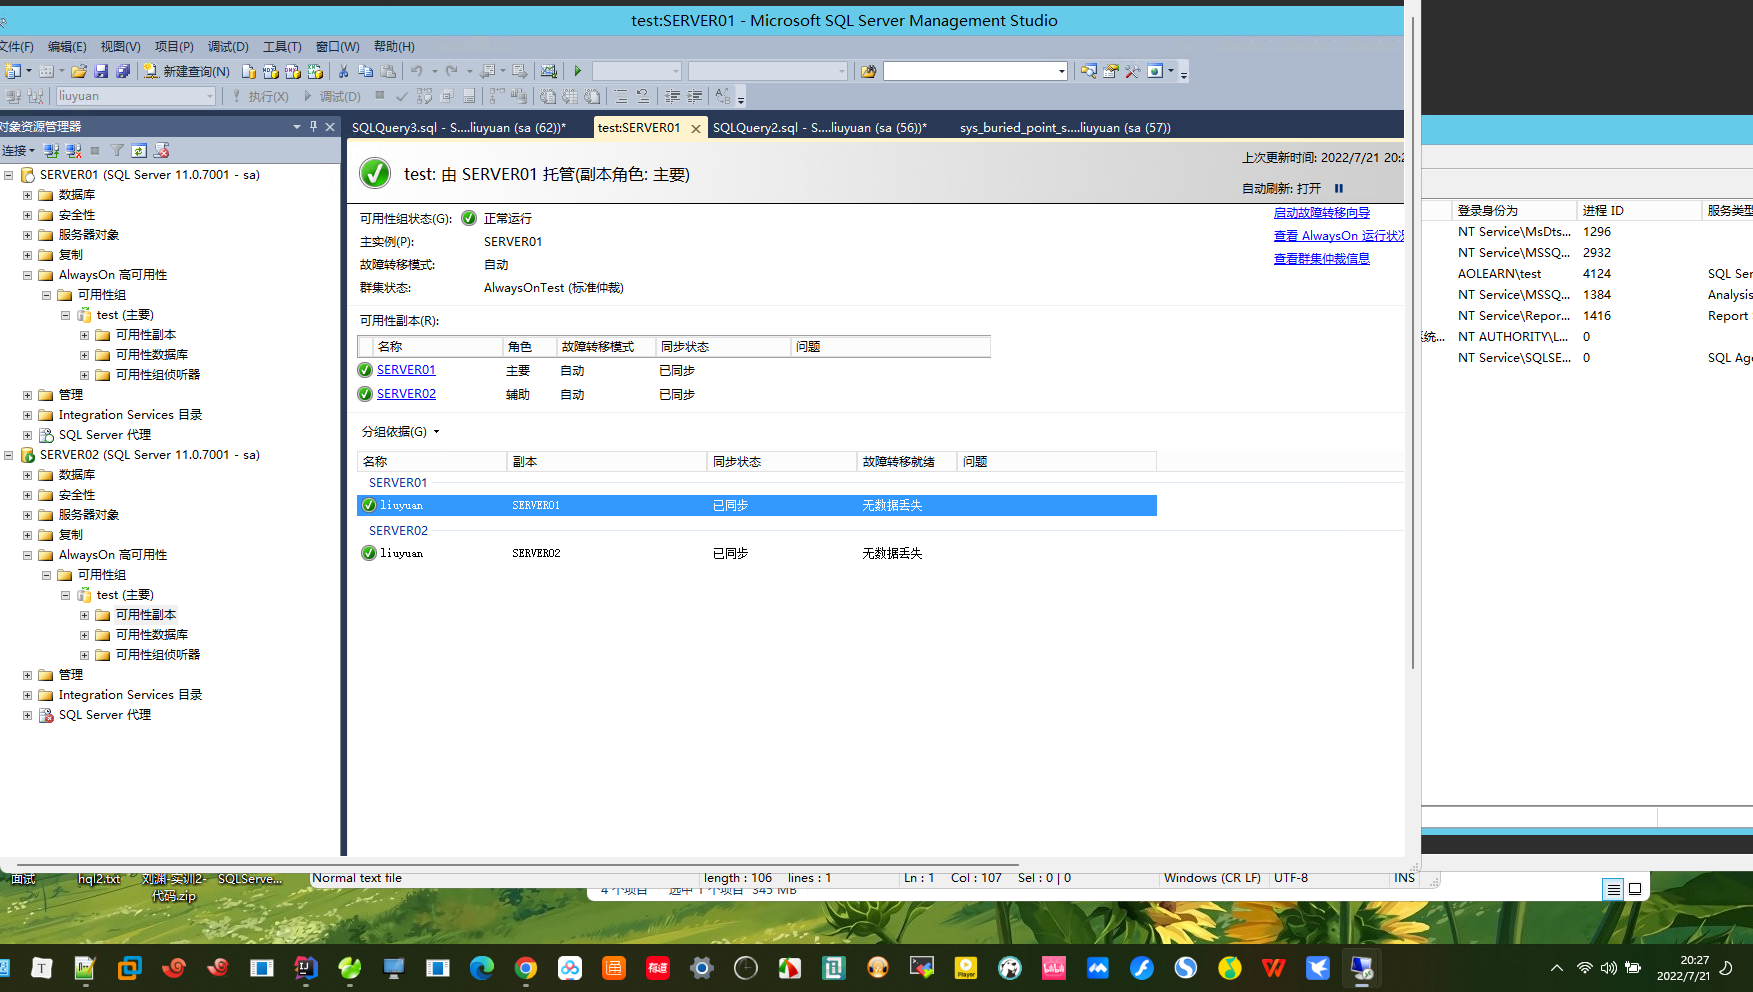
Task: Open the 文件(F) menu
Action: click(16, 47)
